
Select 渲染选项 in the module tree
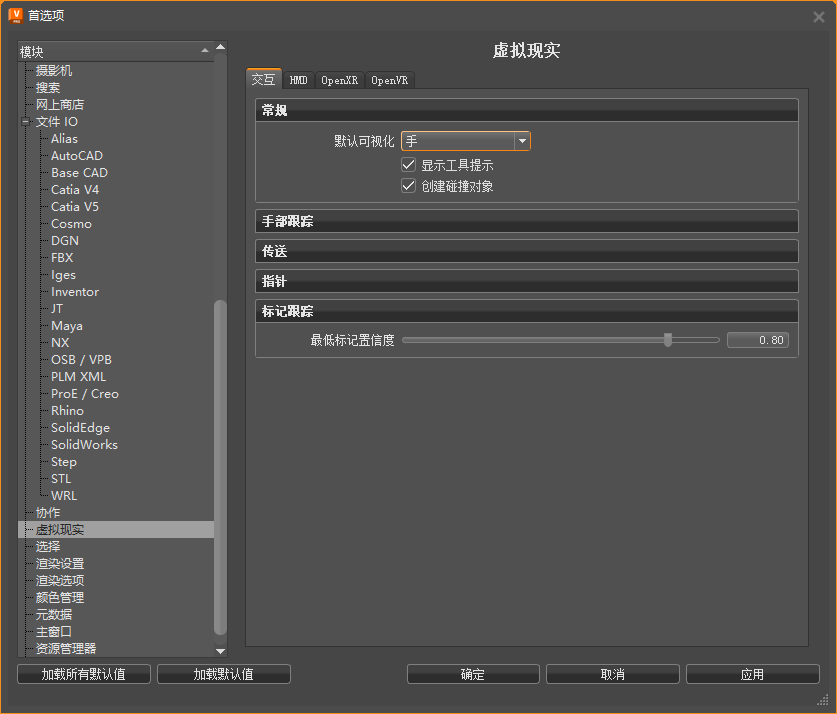tap(60, 581)
